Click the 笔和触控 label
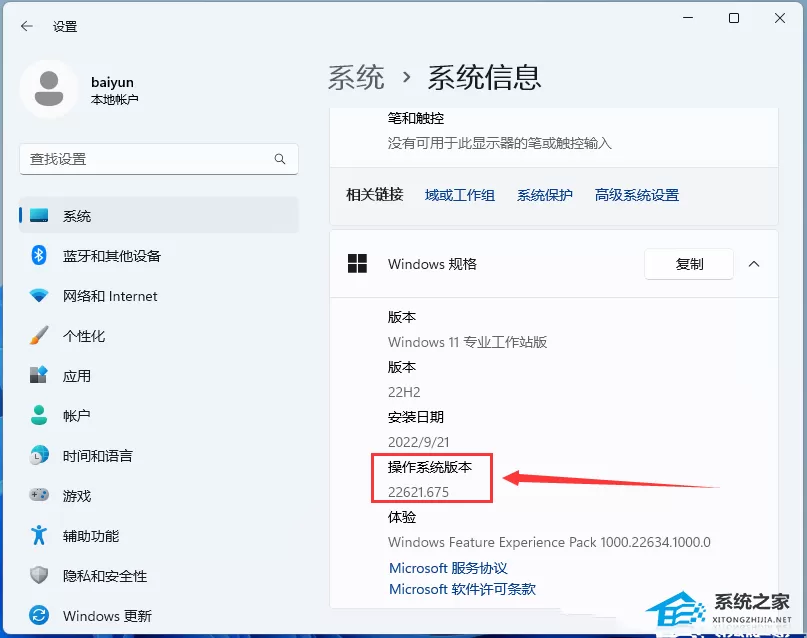 tap(416, 118)
